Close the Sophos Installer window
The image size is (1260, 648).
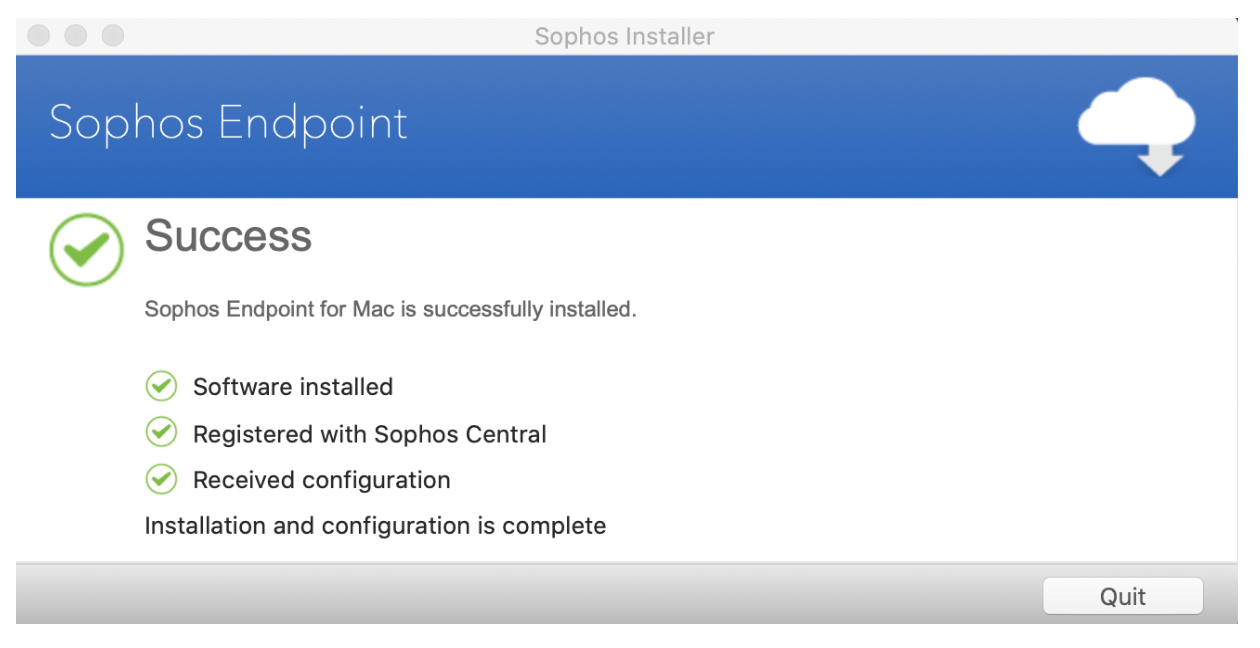pos(38,36)
